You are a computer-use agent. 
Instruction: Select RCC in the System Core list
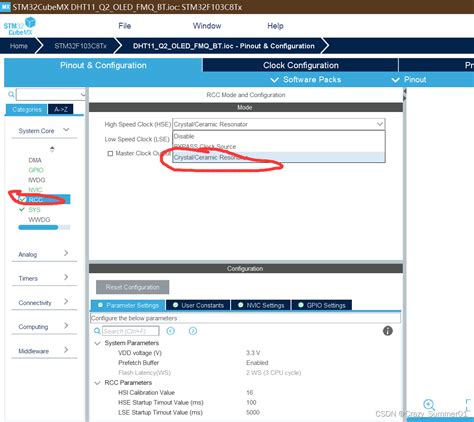35,200
